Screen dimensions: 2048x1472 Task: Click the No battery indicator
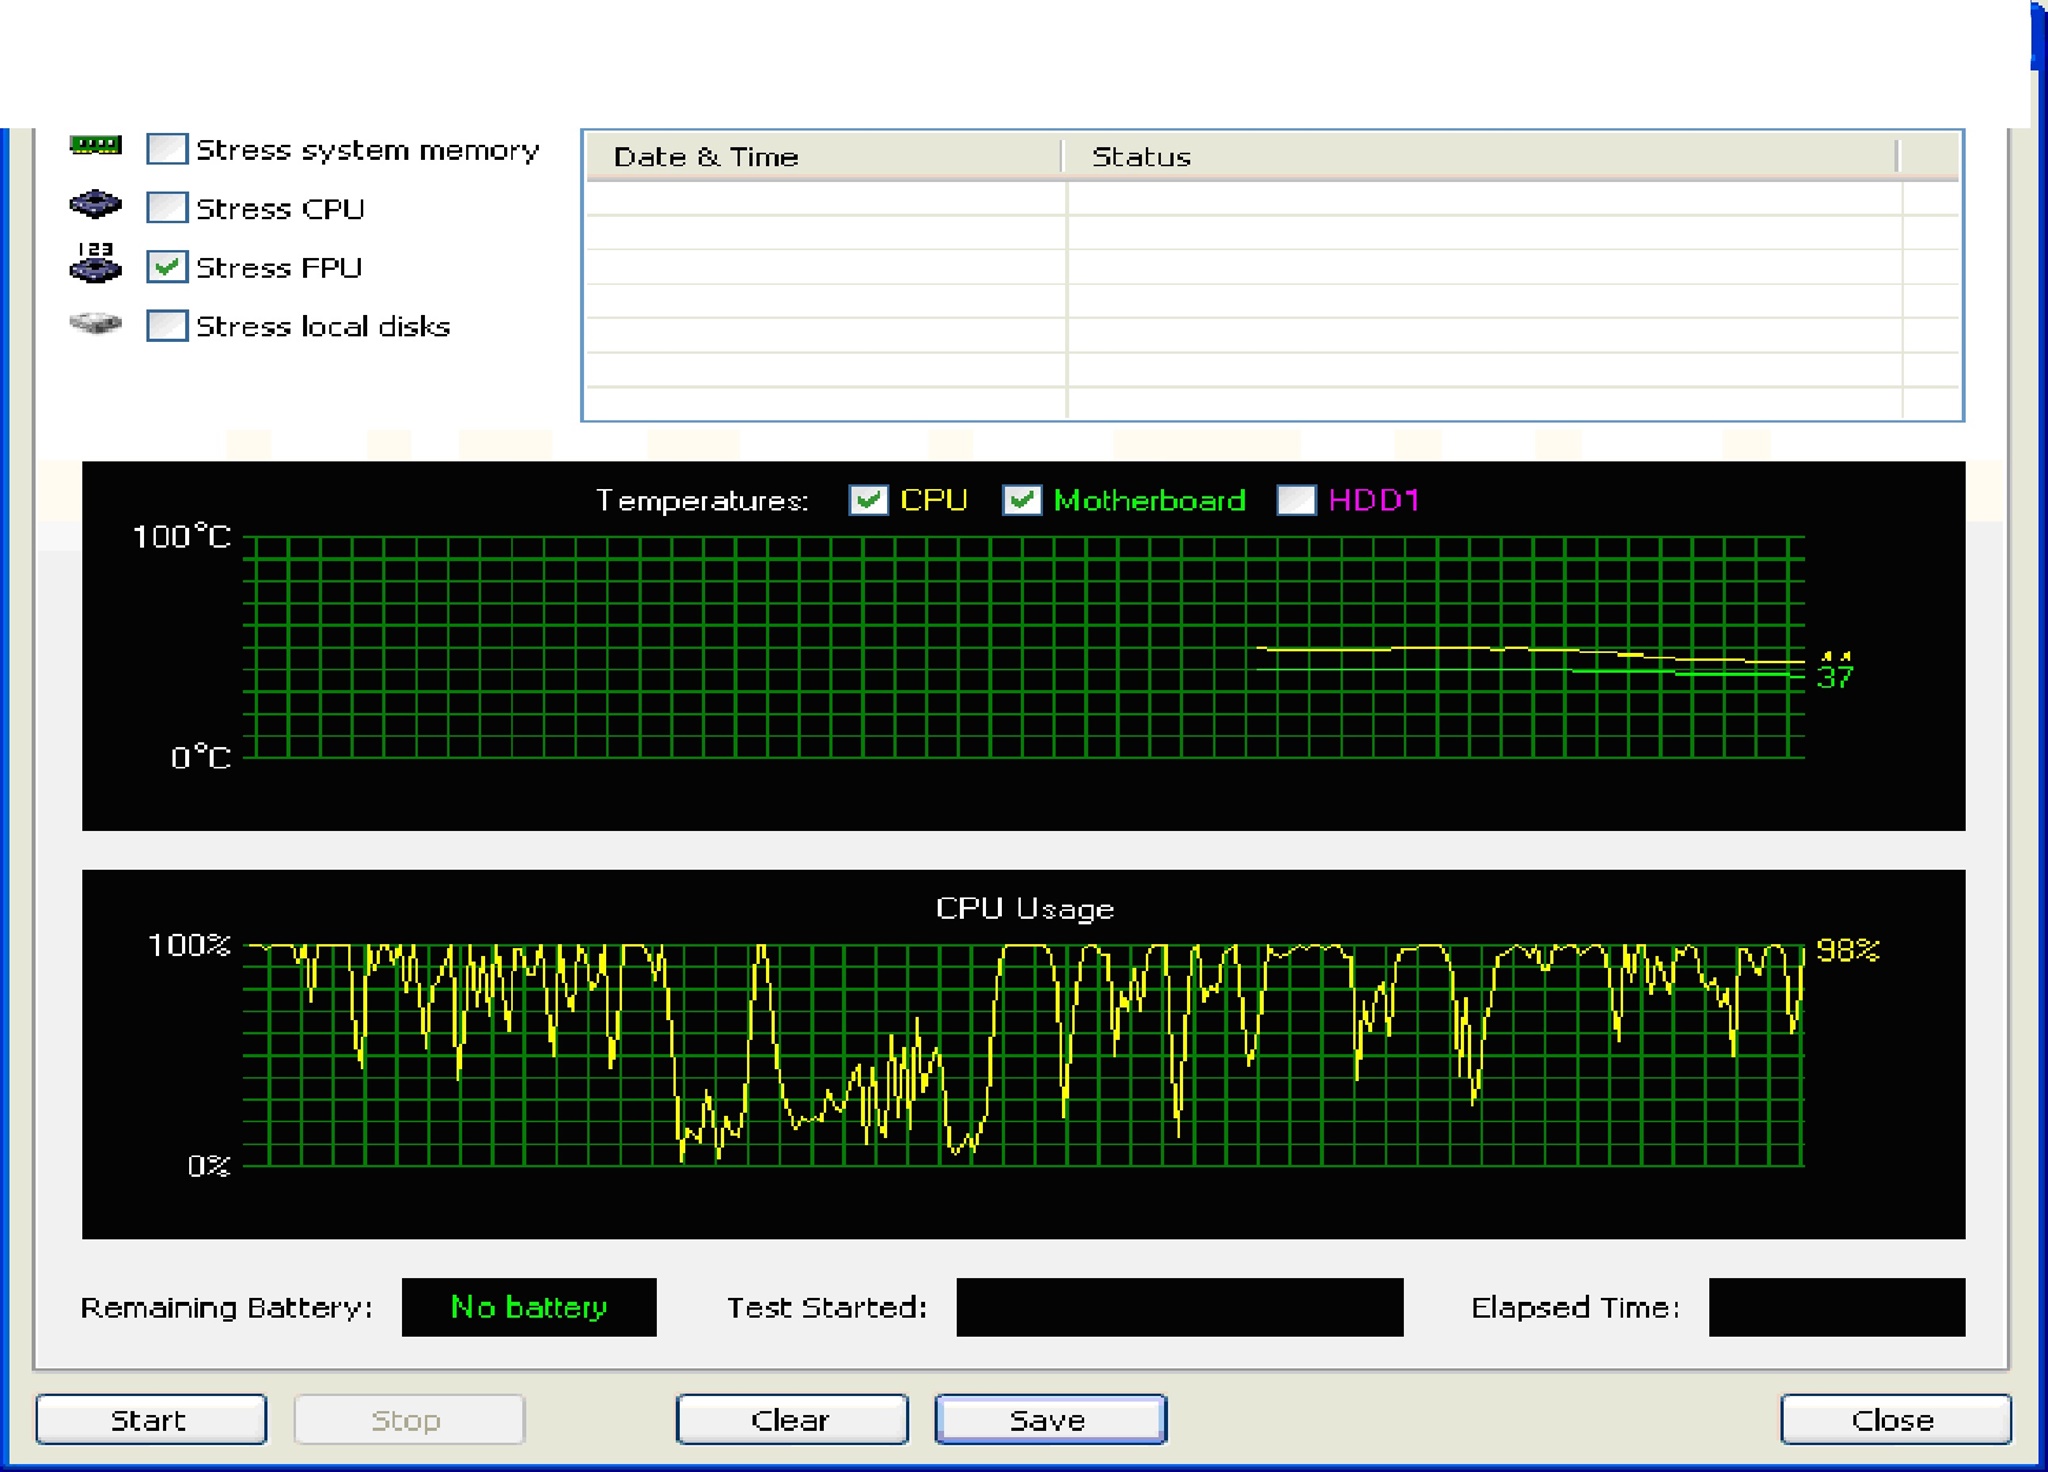[528, 1307]
